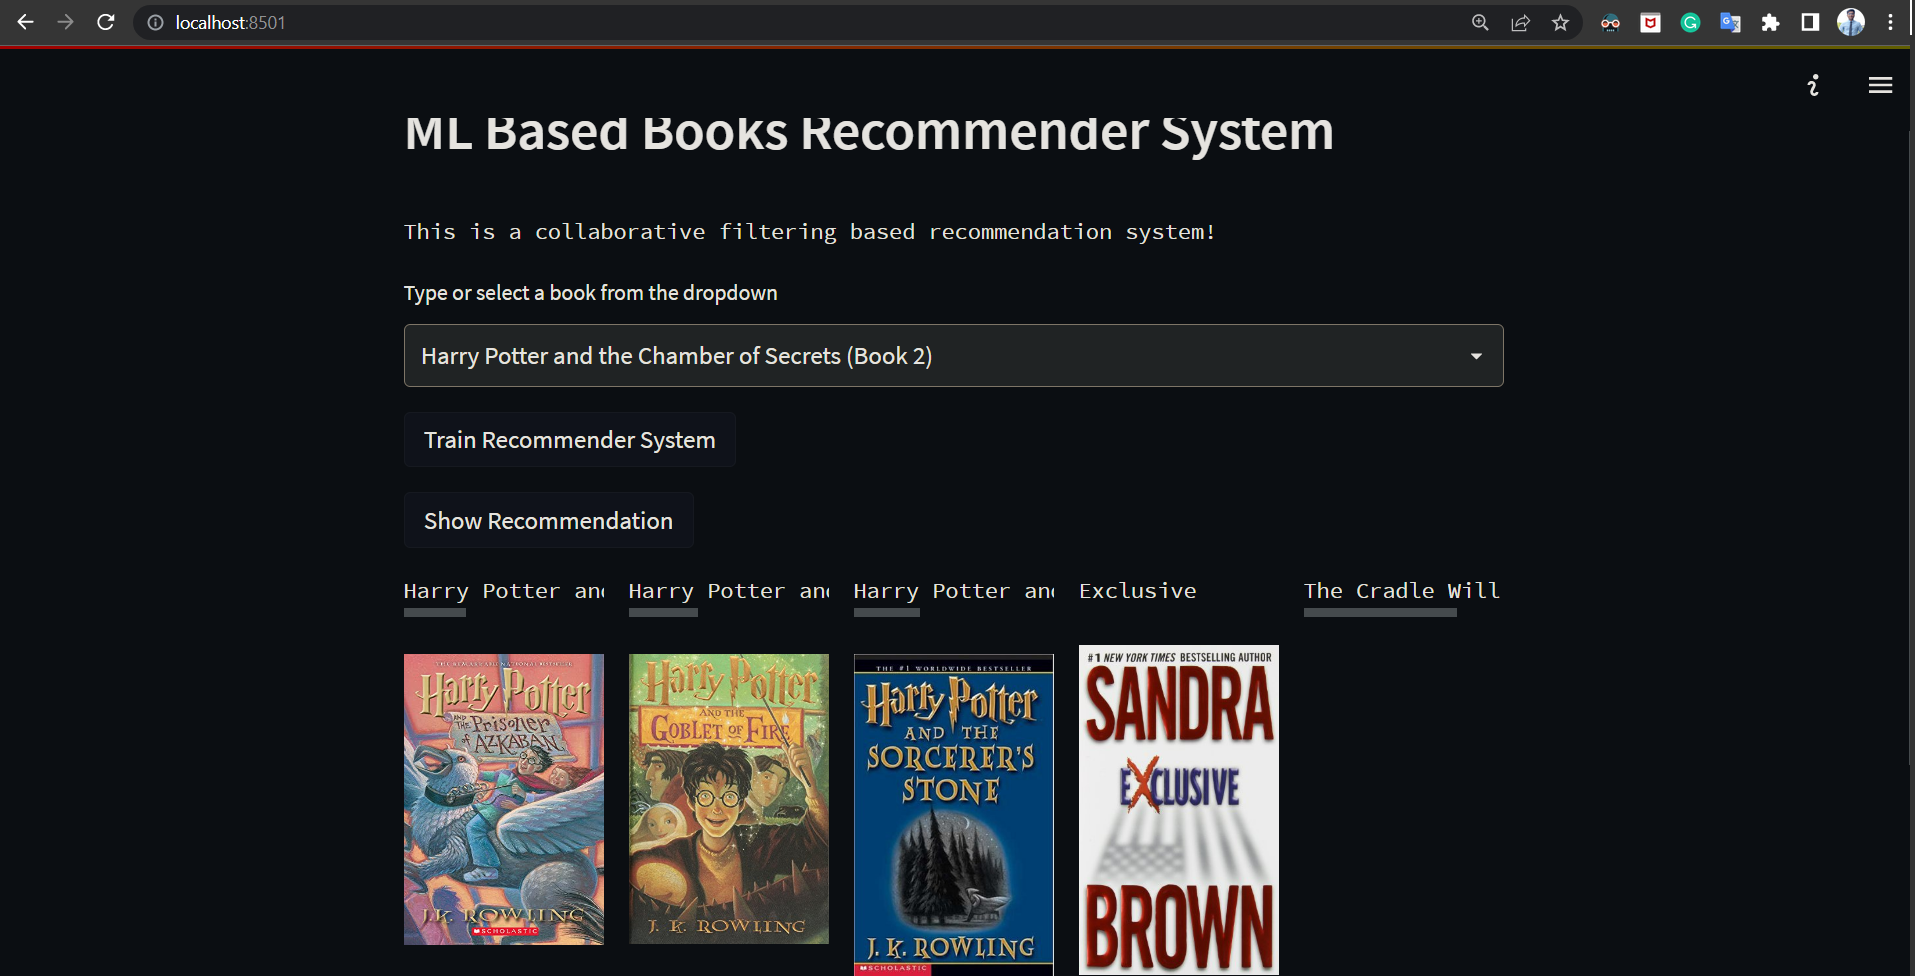Open Chrome three-dot menu
1915x976 pixels.
click(x=1890, y=22)
